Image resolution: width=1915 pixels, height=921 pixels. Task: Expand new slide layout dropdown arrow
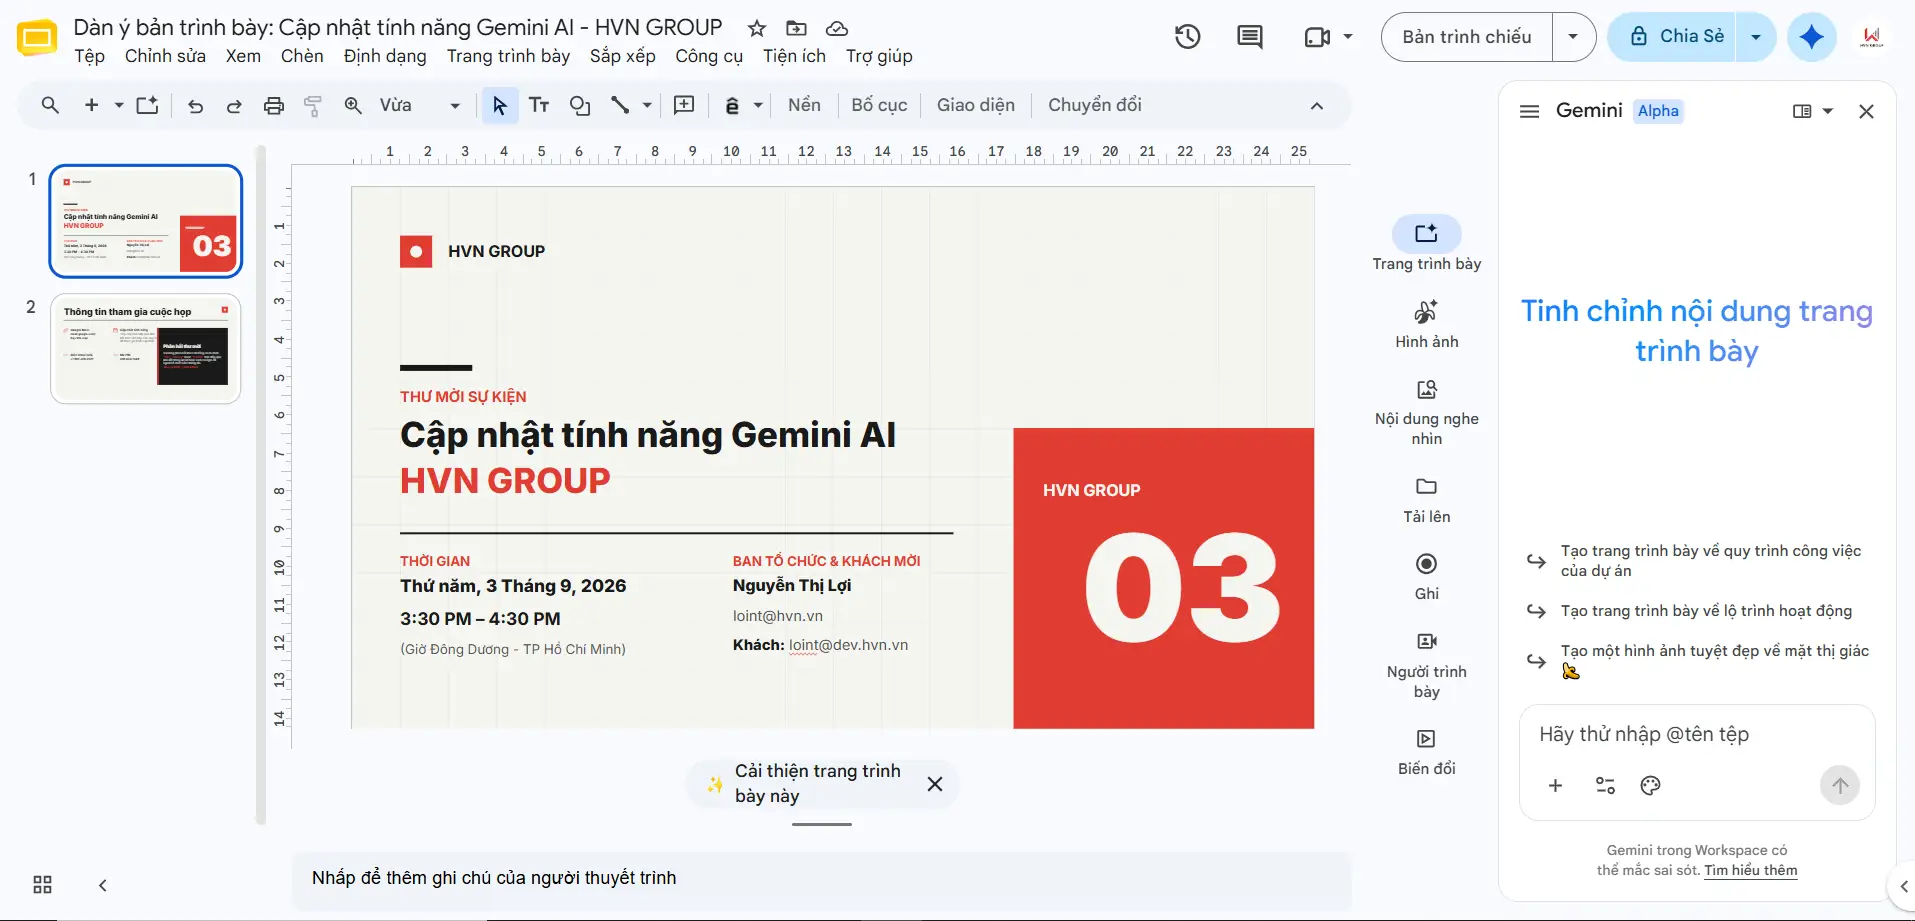point(119,105)
